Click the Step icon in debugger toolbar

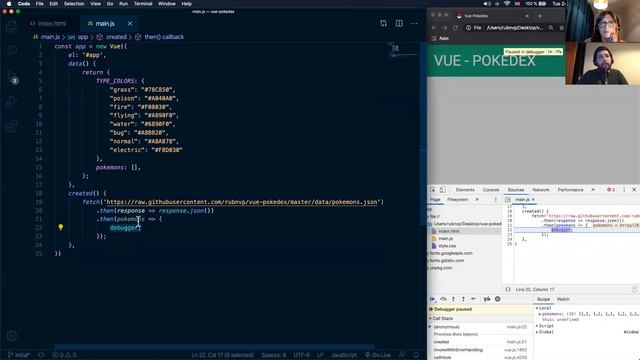pyautogui.click(x=473, y=299)
